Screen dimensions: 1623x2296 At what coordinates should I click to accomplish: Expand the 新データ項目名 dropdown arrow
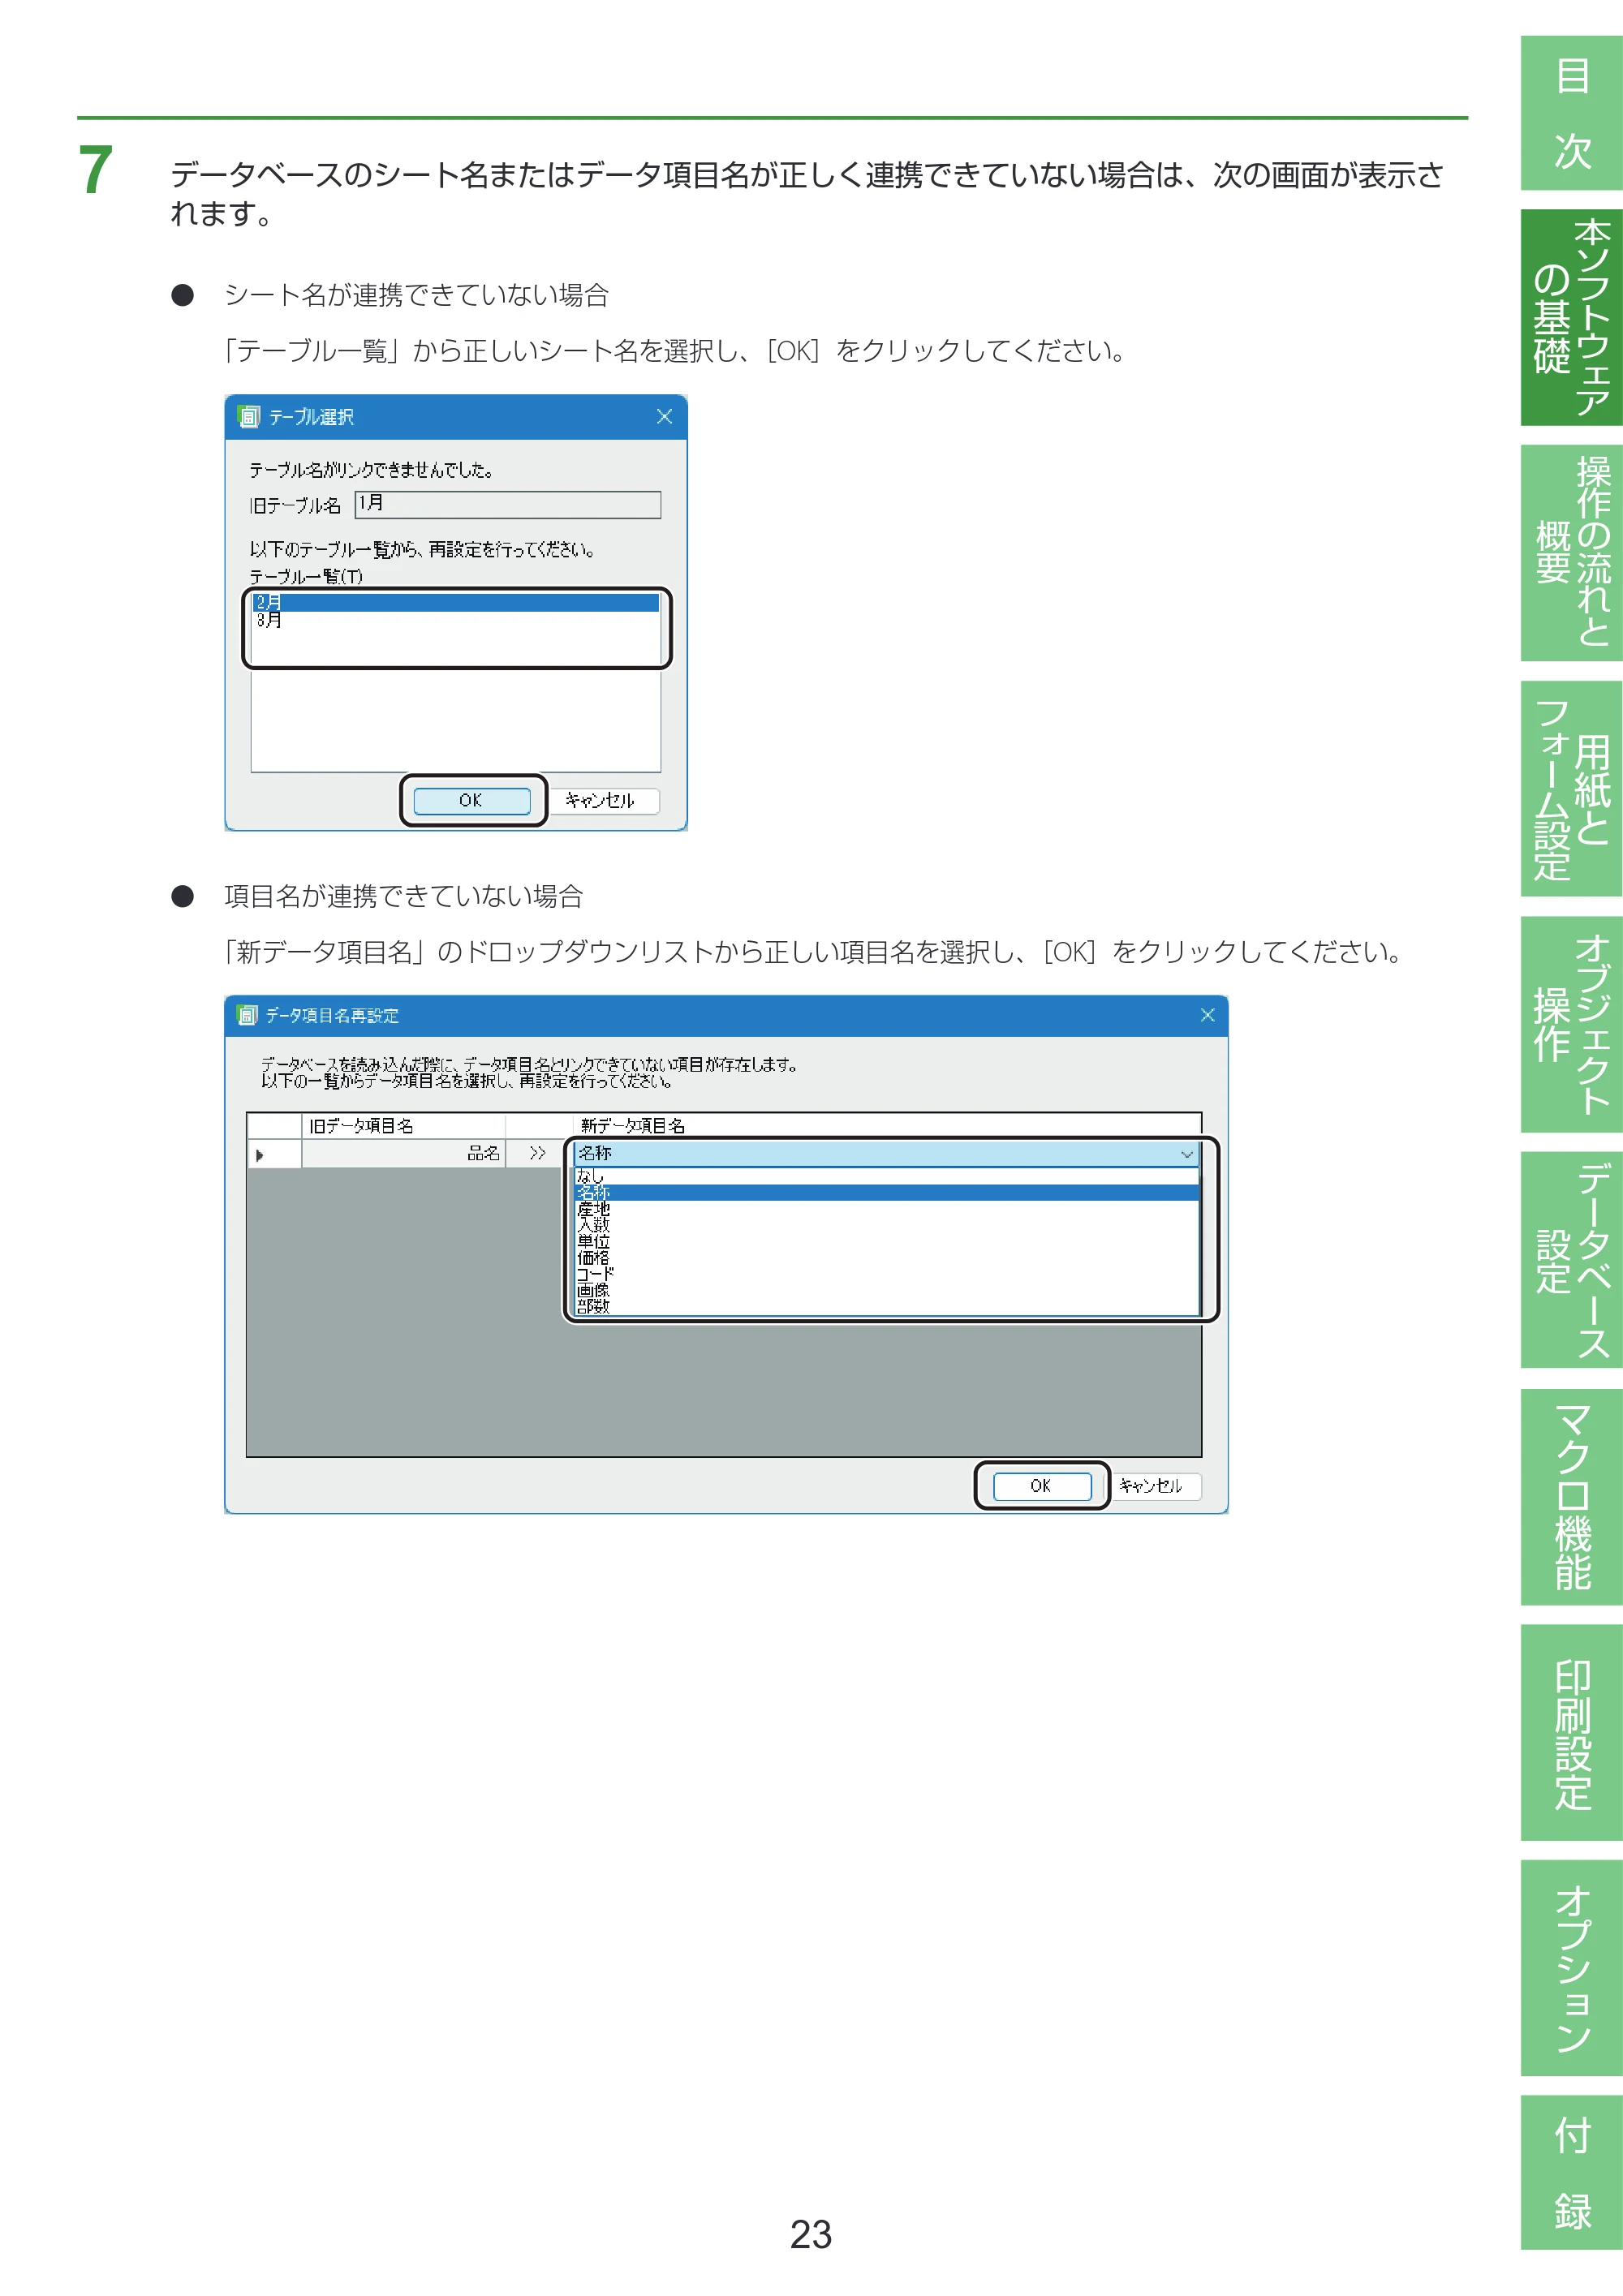tap(1186, 1154)
